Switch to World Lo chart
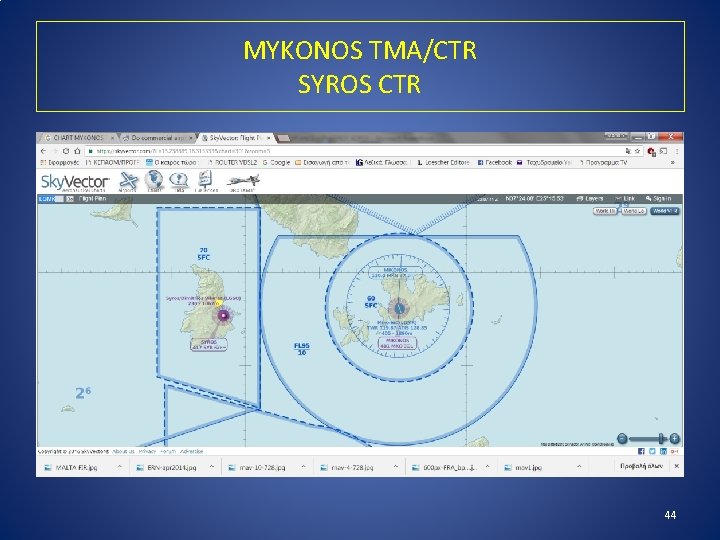720x540 pixels. [x=634, y=211]
